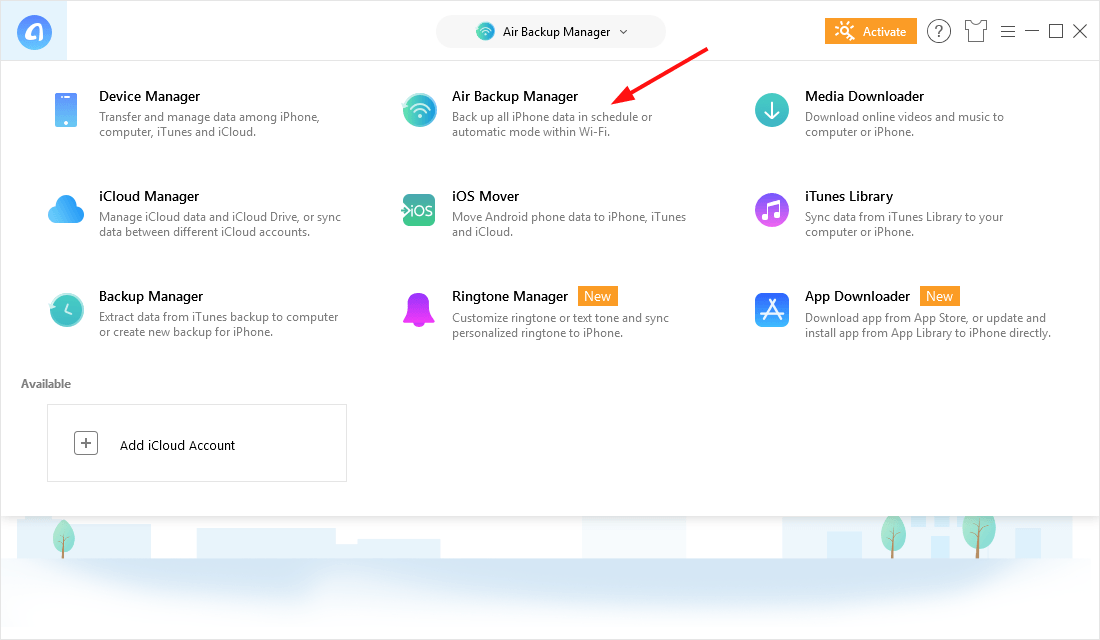This screenshot has width=1100, height=640.
Task: Click the Wi-Fi icon in the top dropdown
Action: [485, 32]
